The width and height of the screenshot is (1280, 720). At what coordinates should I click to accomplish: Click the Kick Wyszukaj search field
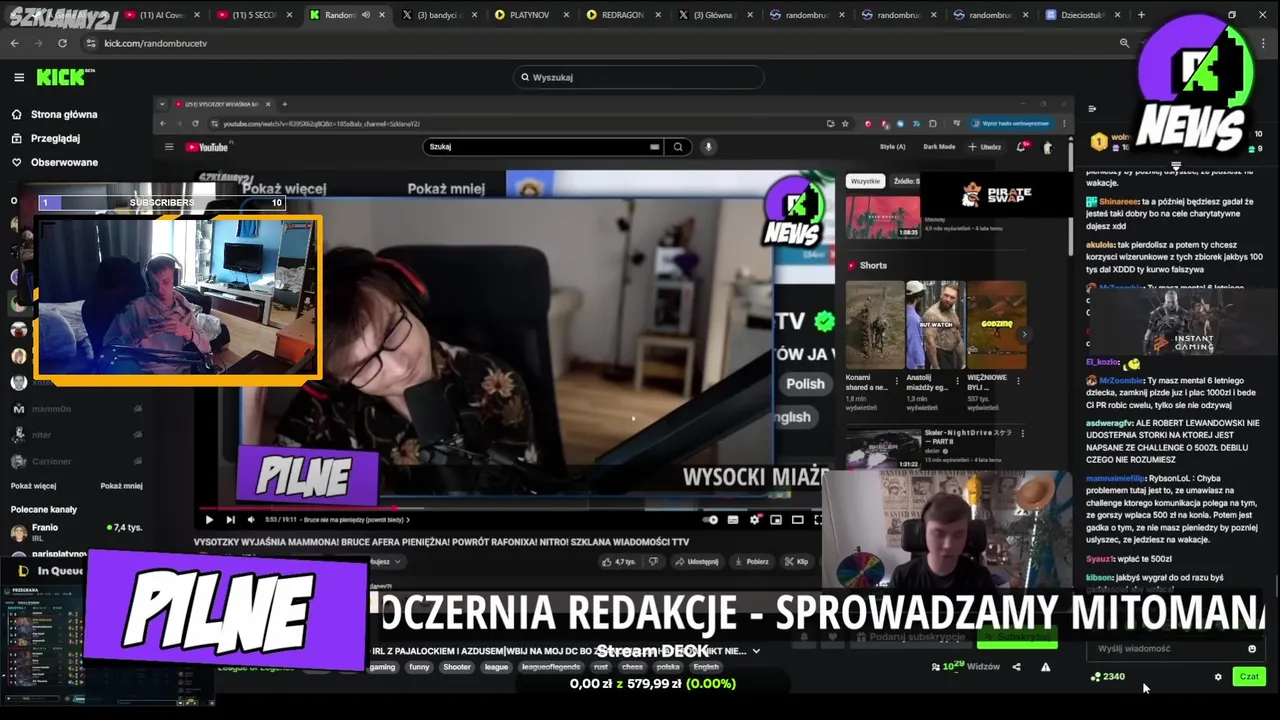[x=638, y=77]
